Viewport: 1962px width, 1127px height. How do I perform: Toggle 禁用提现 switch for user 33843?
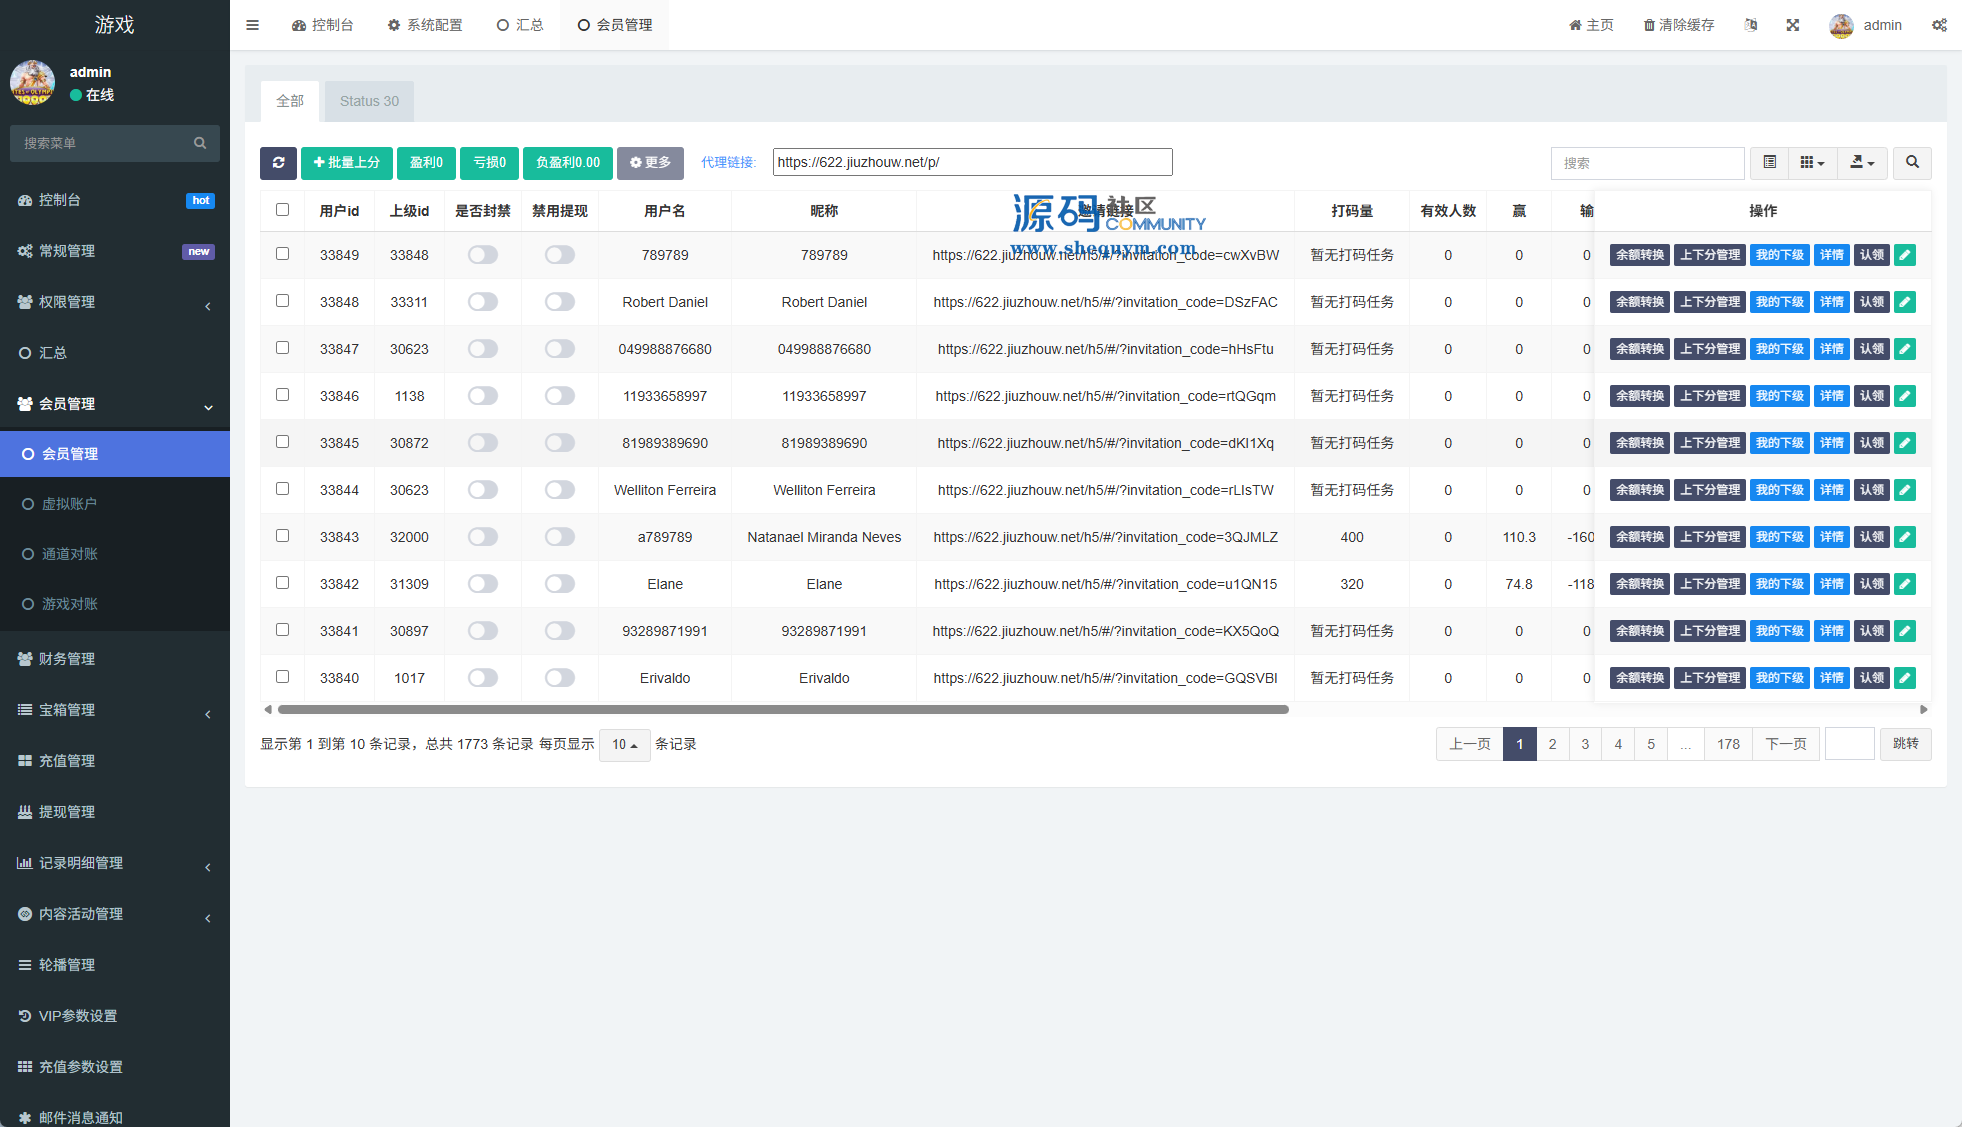[x=560, y=537]
